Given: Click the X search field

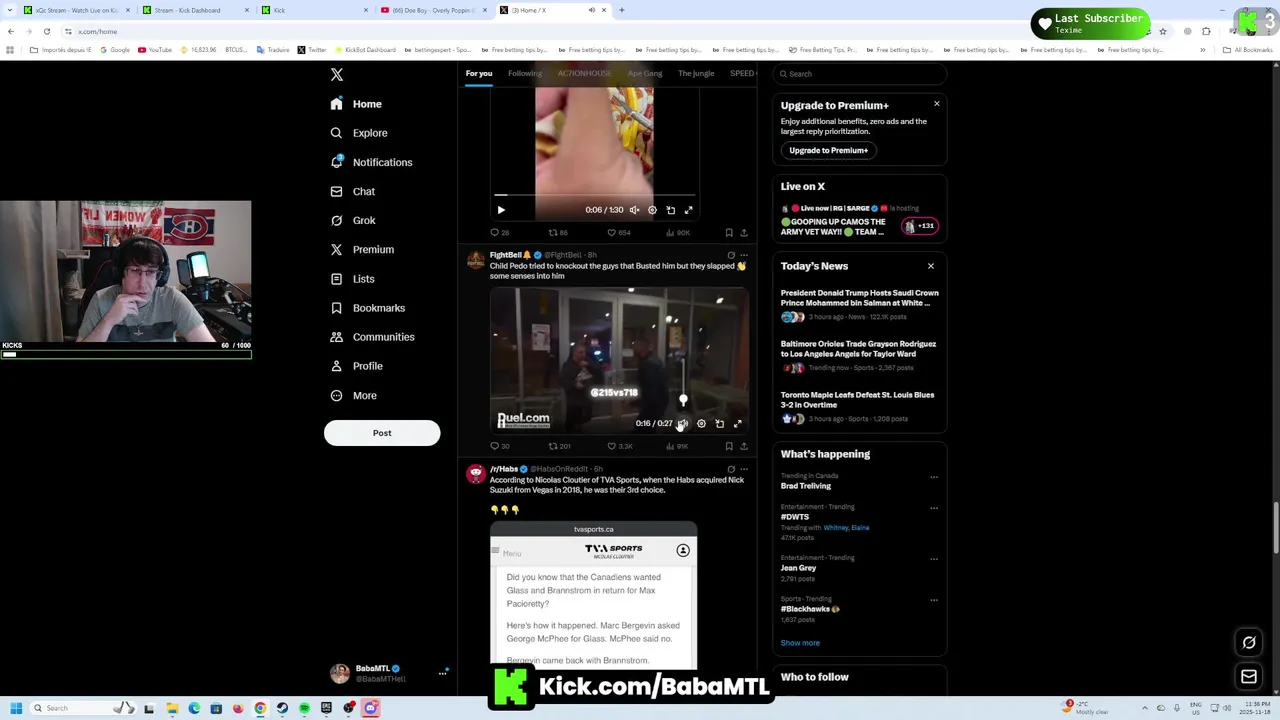Looking at the screenshot, I should coord(860,74).
